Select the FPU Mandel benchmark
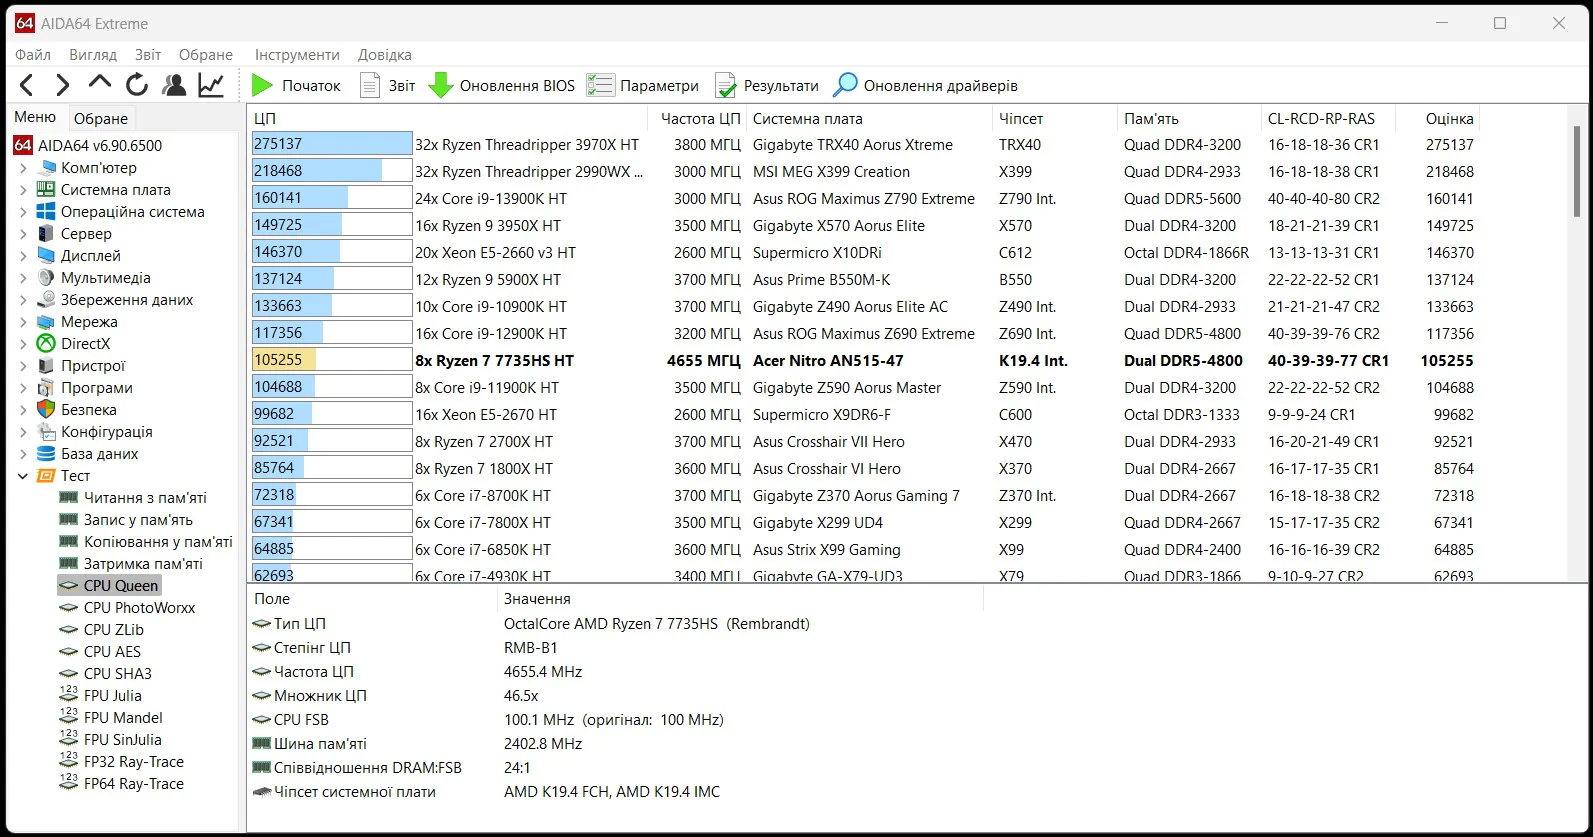The width and height of the screenshot is (1593, 837). 111,718
